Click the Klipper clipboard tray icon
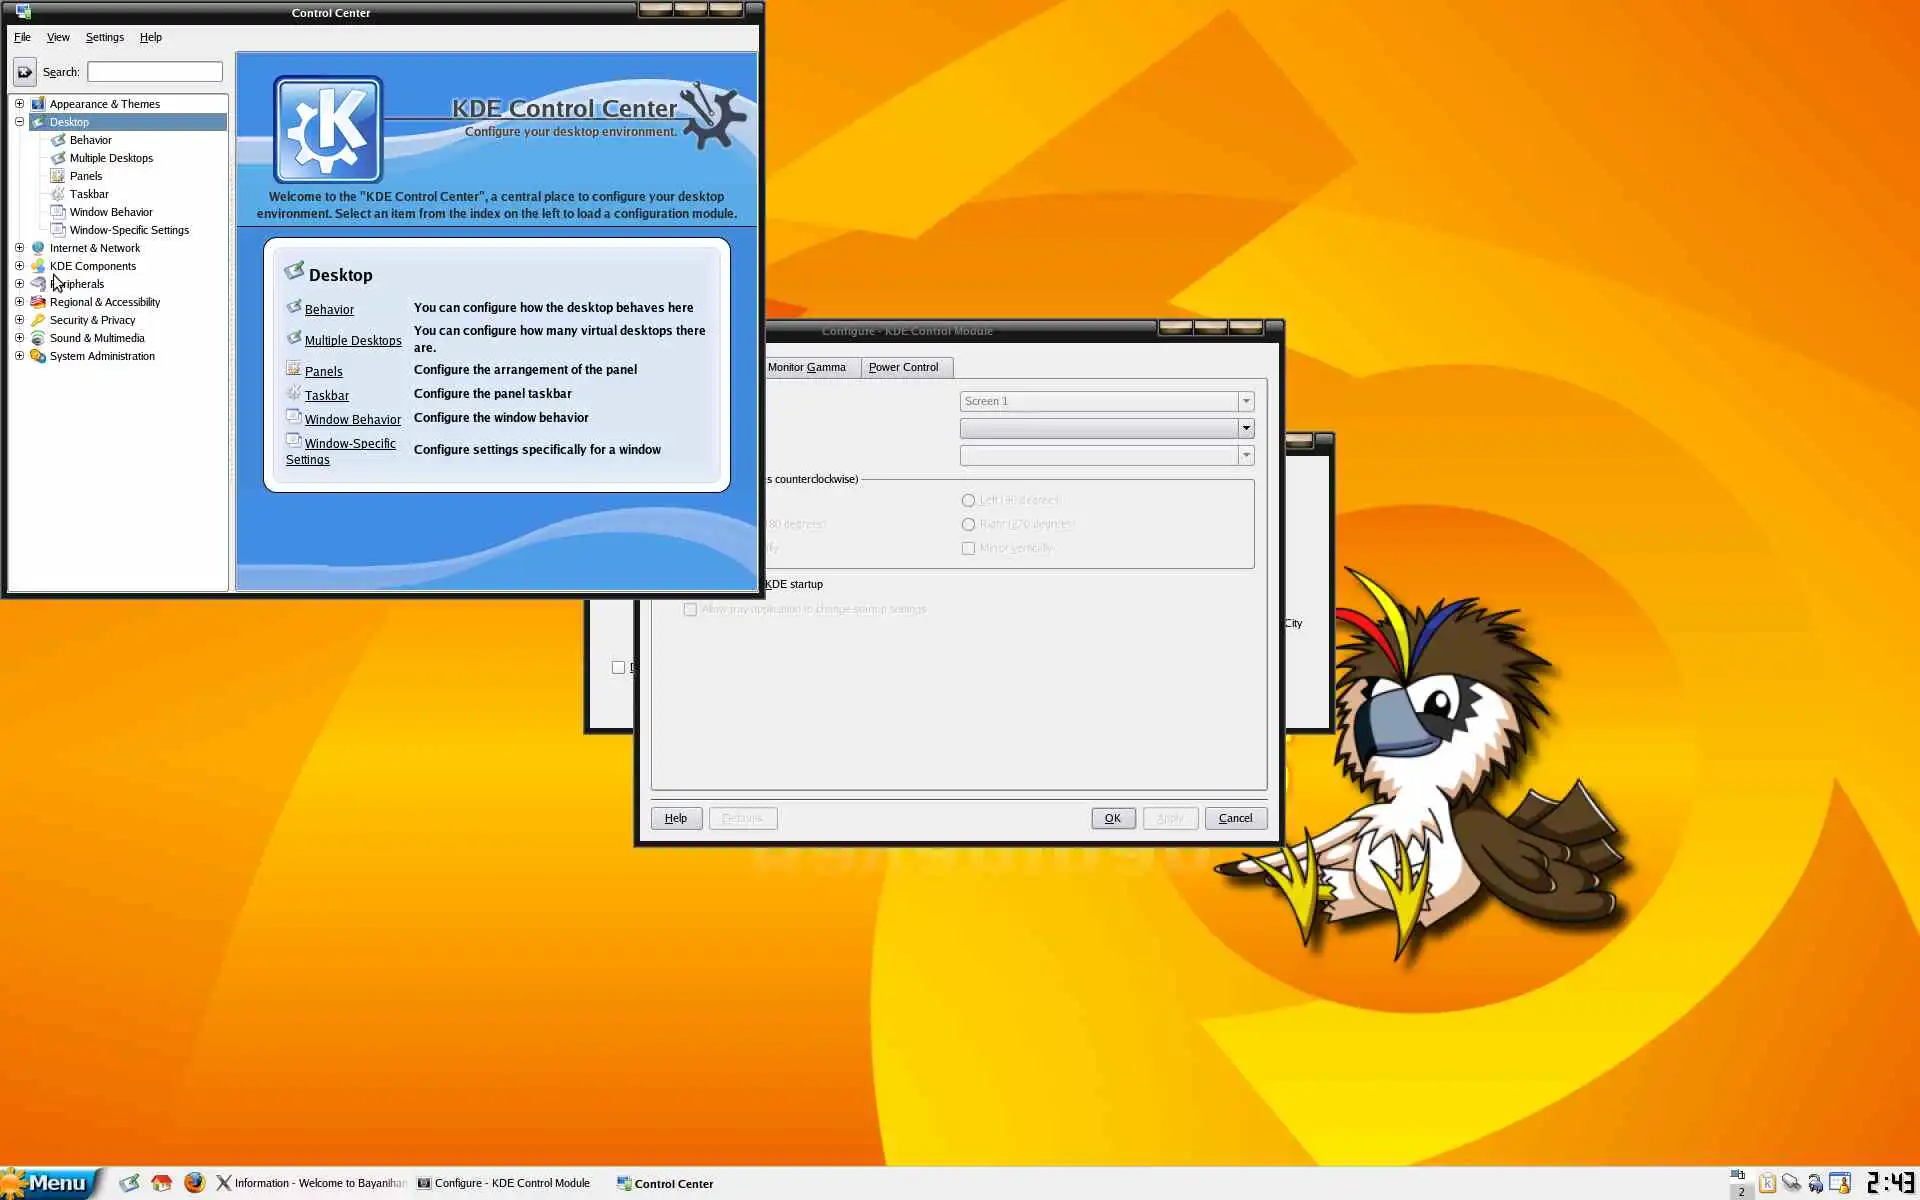The height and width of the screenshot is (1200, 1920). pyautogui.click(x=1767, y=1183)
